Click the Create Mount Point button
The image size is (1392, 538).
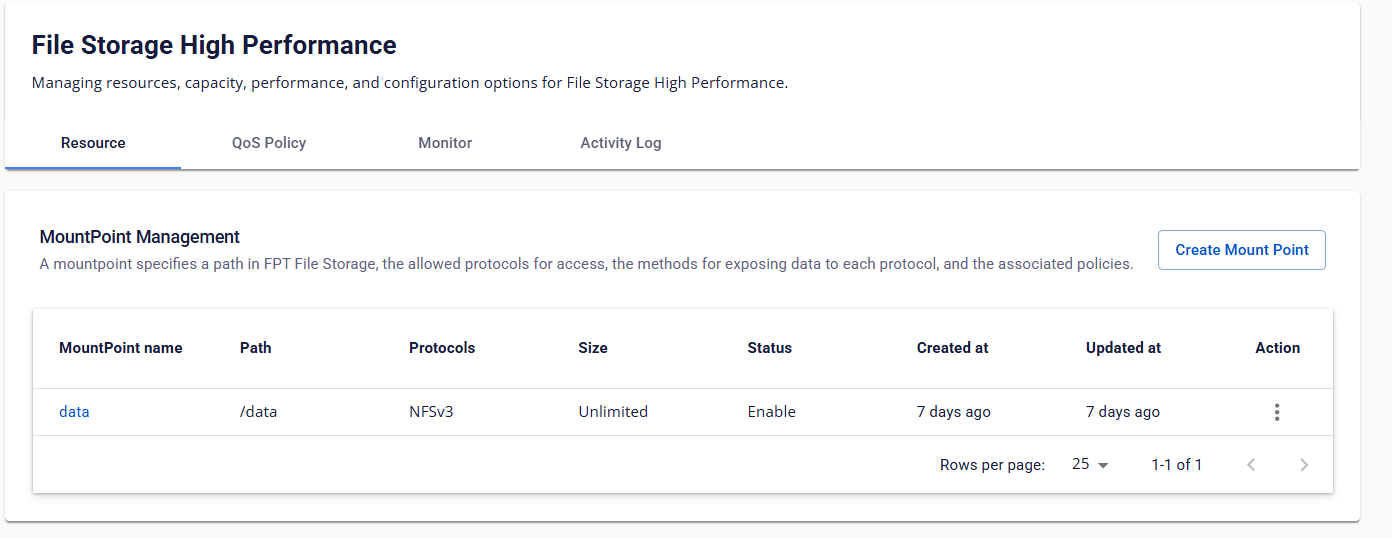coord(1241,250)
